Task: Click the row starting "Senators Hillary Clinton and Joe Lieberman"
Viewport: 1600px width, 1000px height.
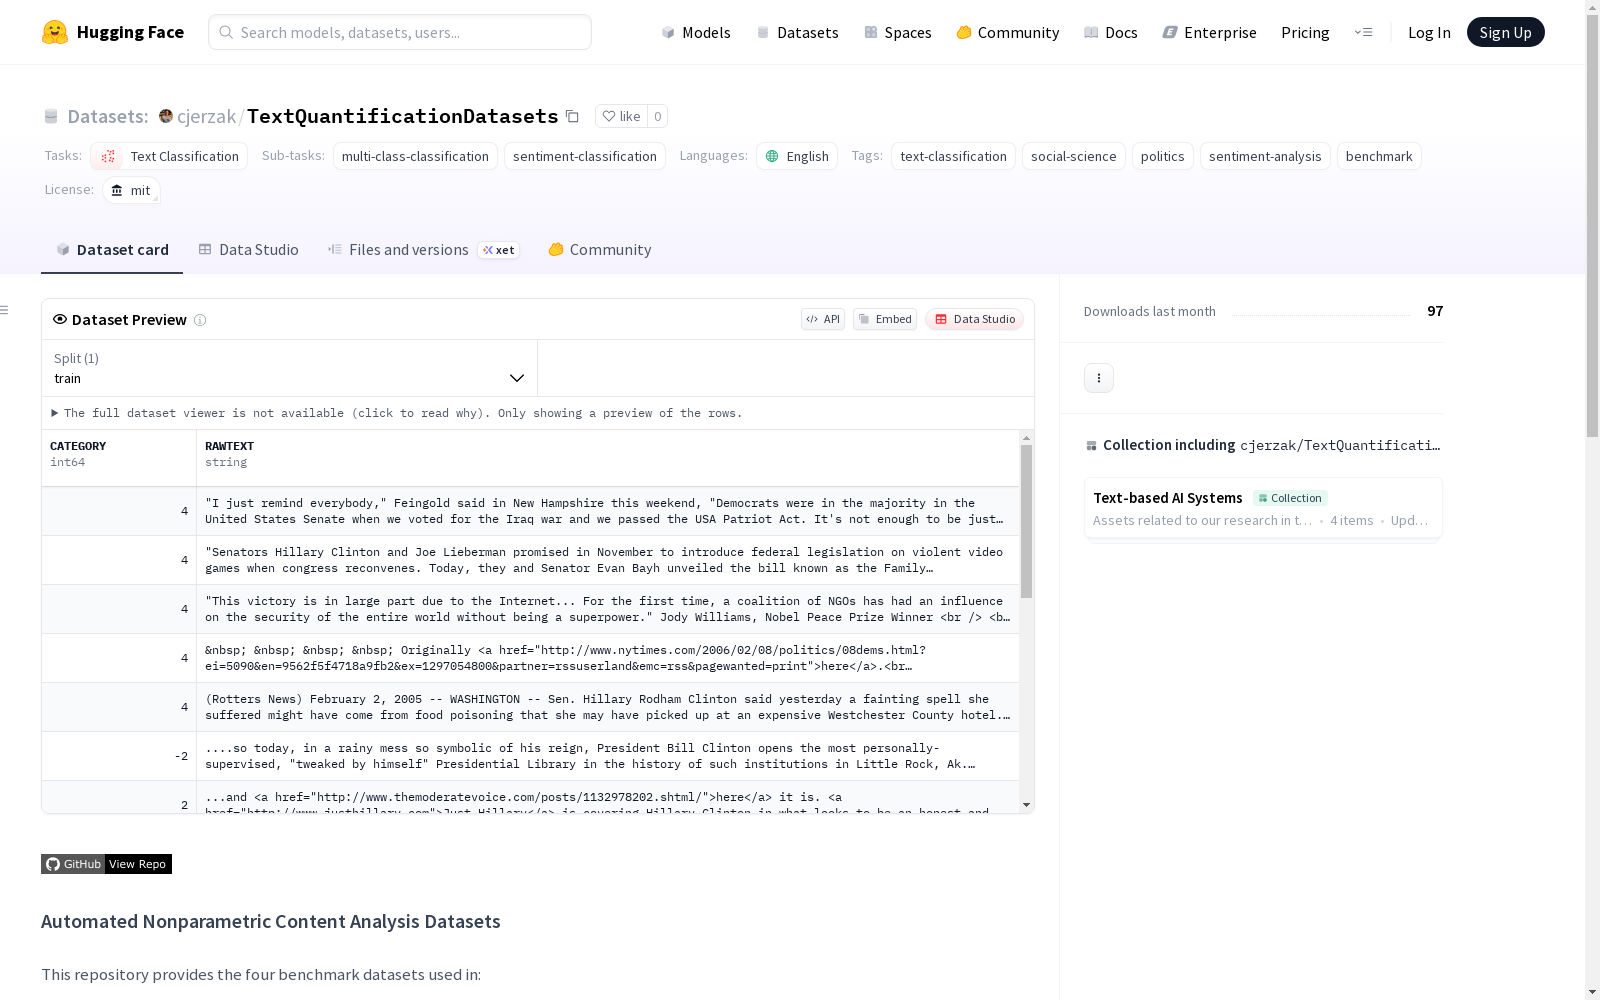Action: click(x=530, y=560)
